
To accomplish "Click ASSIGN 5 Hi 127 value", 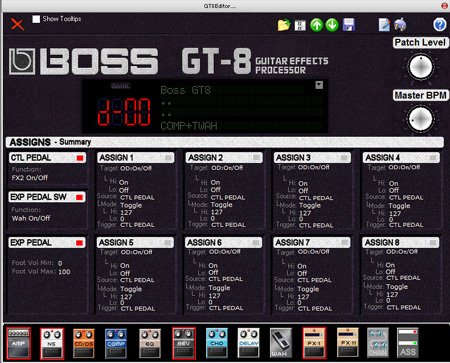I will coord(126,296).
